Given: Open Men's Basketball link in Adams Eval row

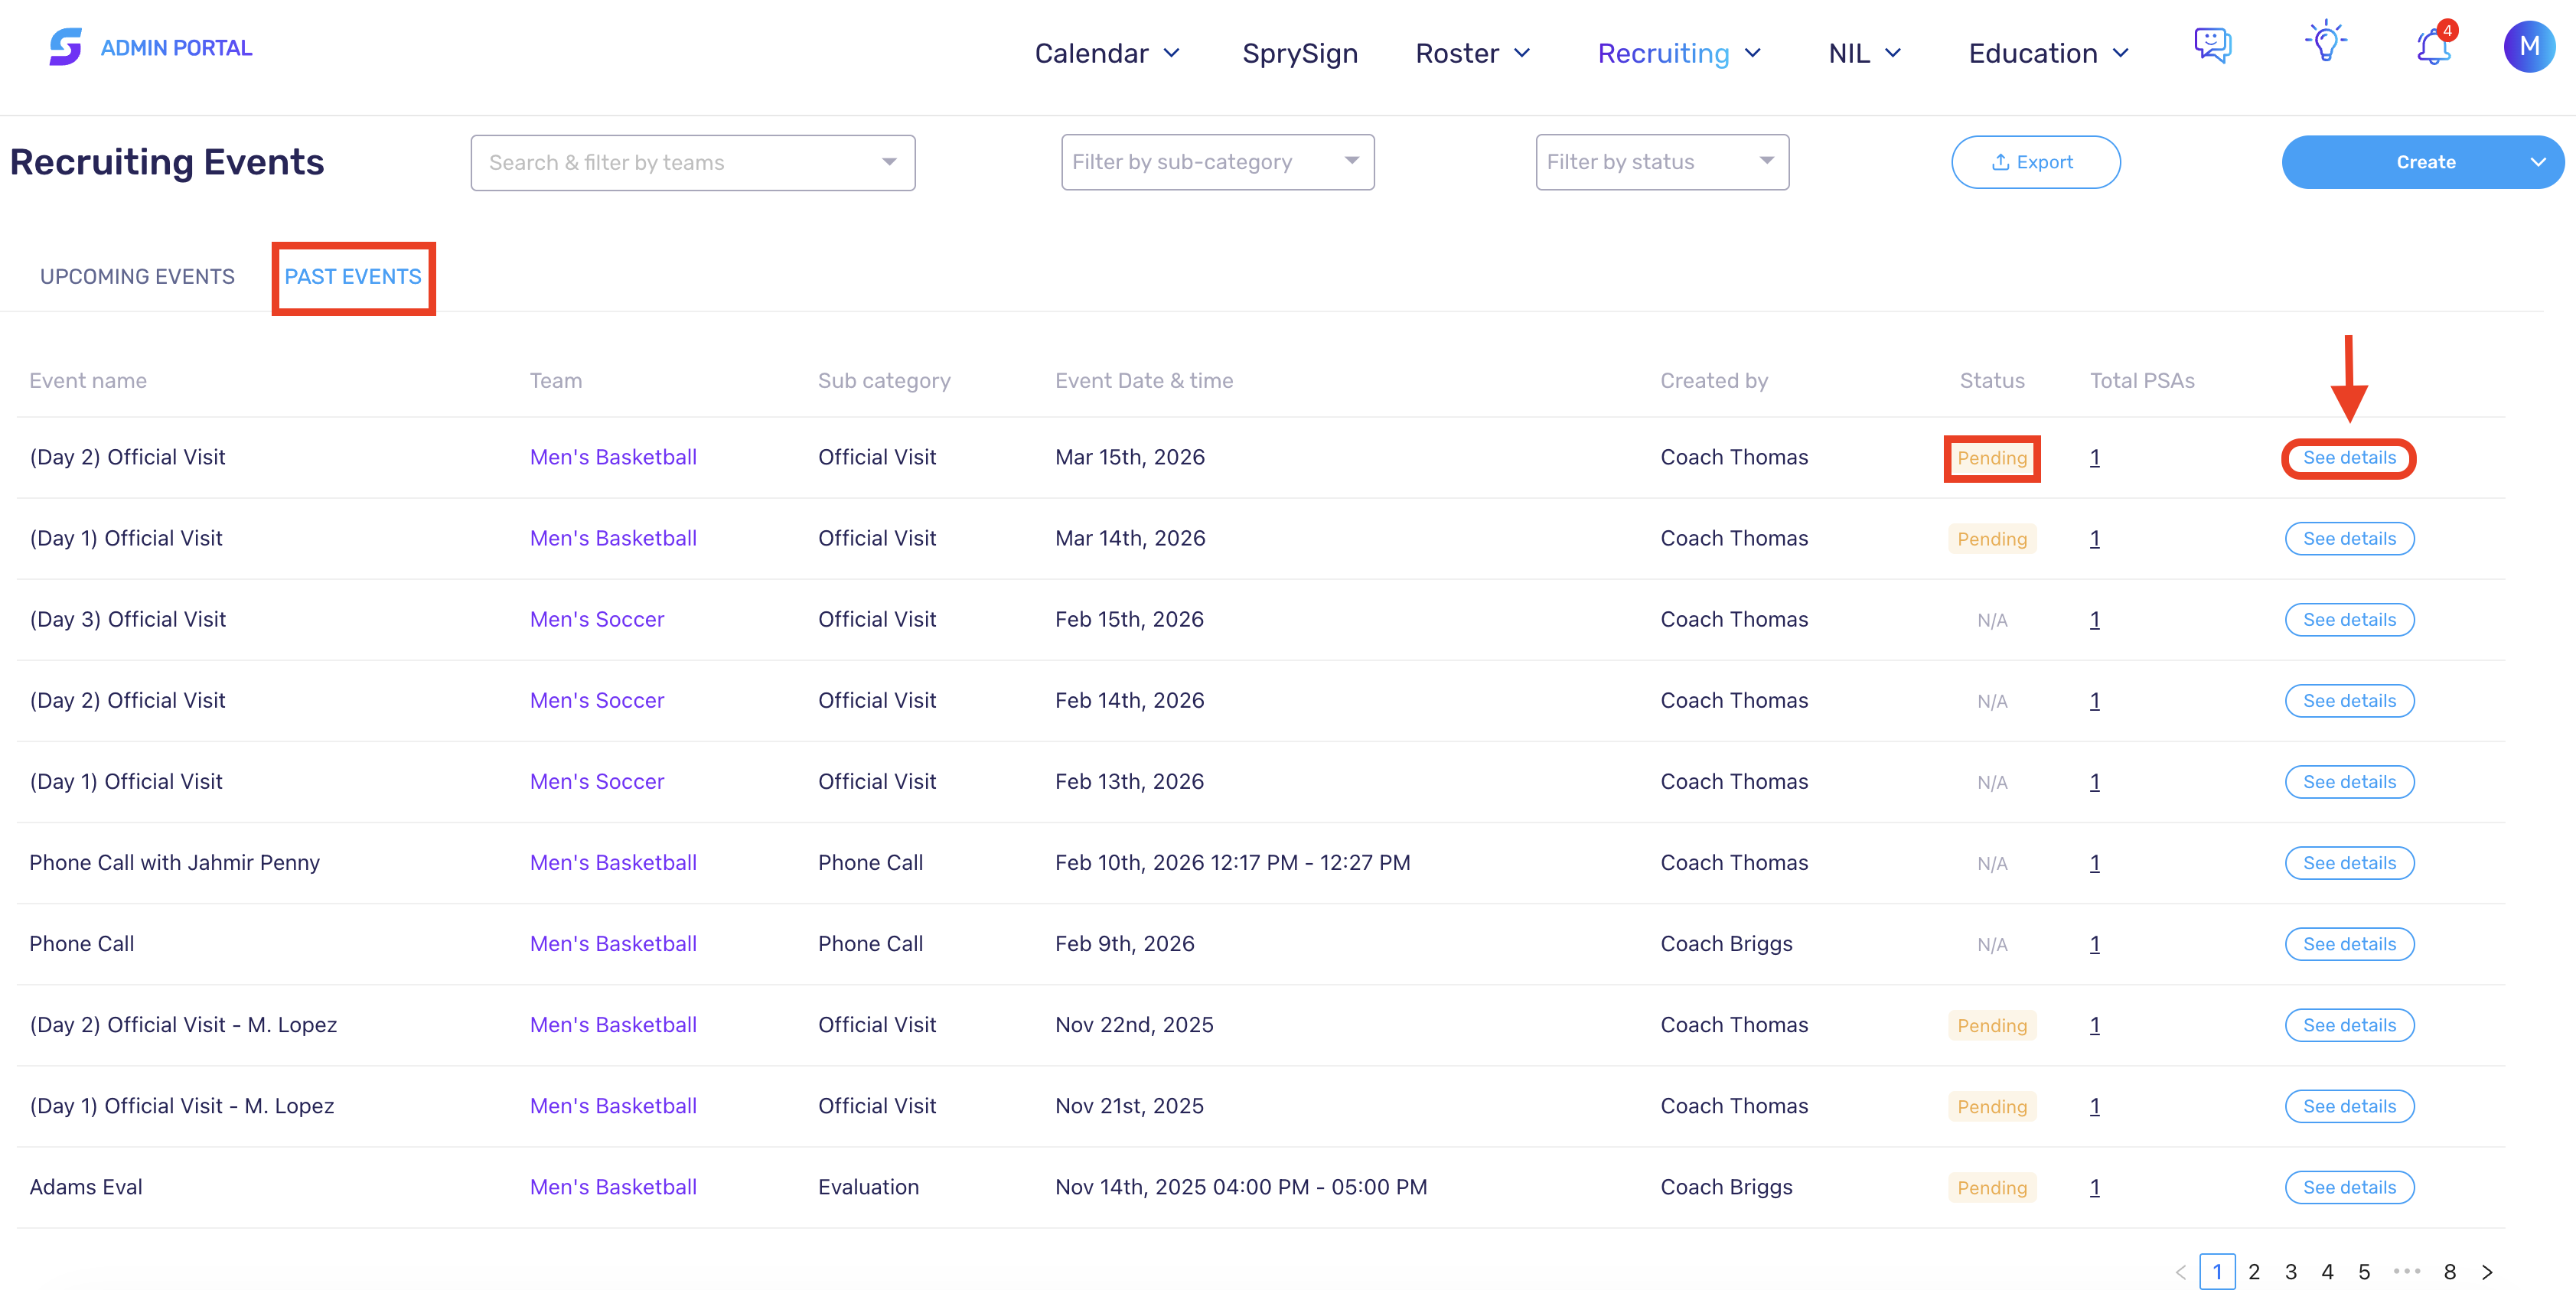Looking at the screenshot, I should tap(613, 1187).
